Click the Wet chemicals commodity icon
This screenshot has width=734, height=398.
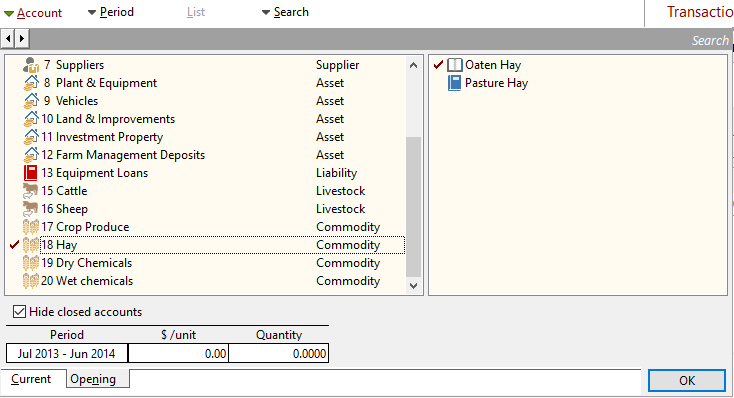[x=31, y=281]
